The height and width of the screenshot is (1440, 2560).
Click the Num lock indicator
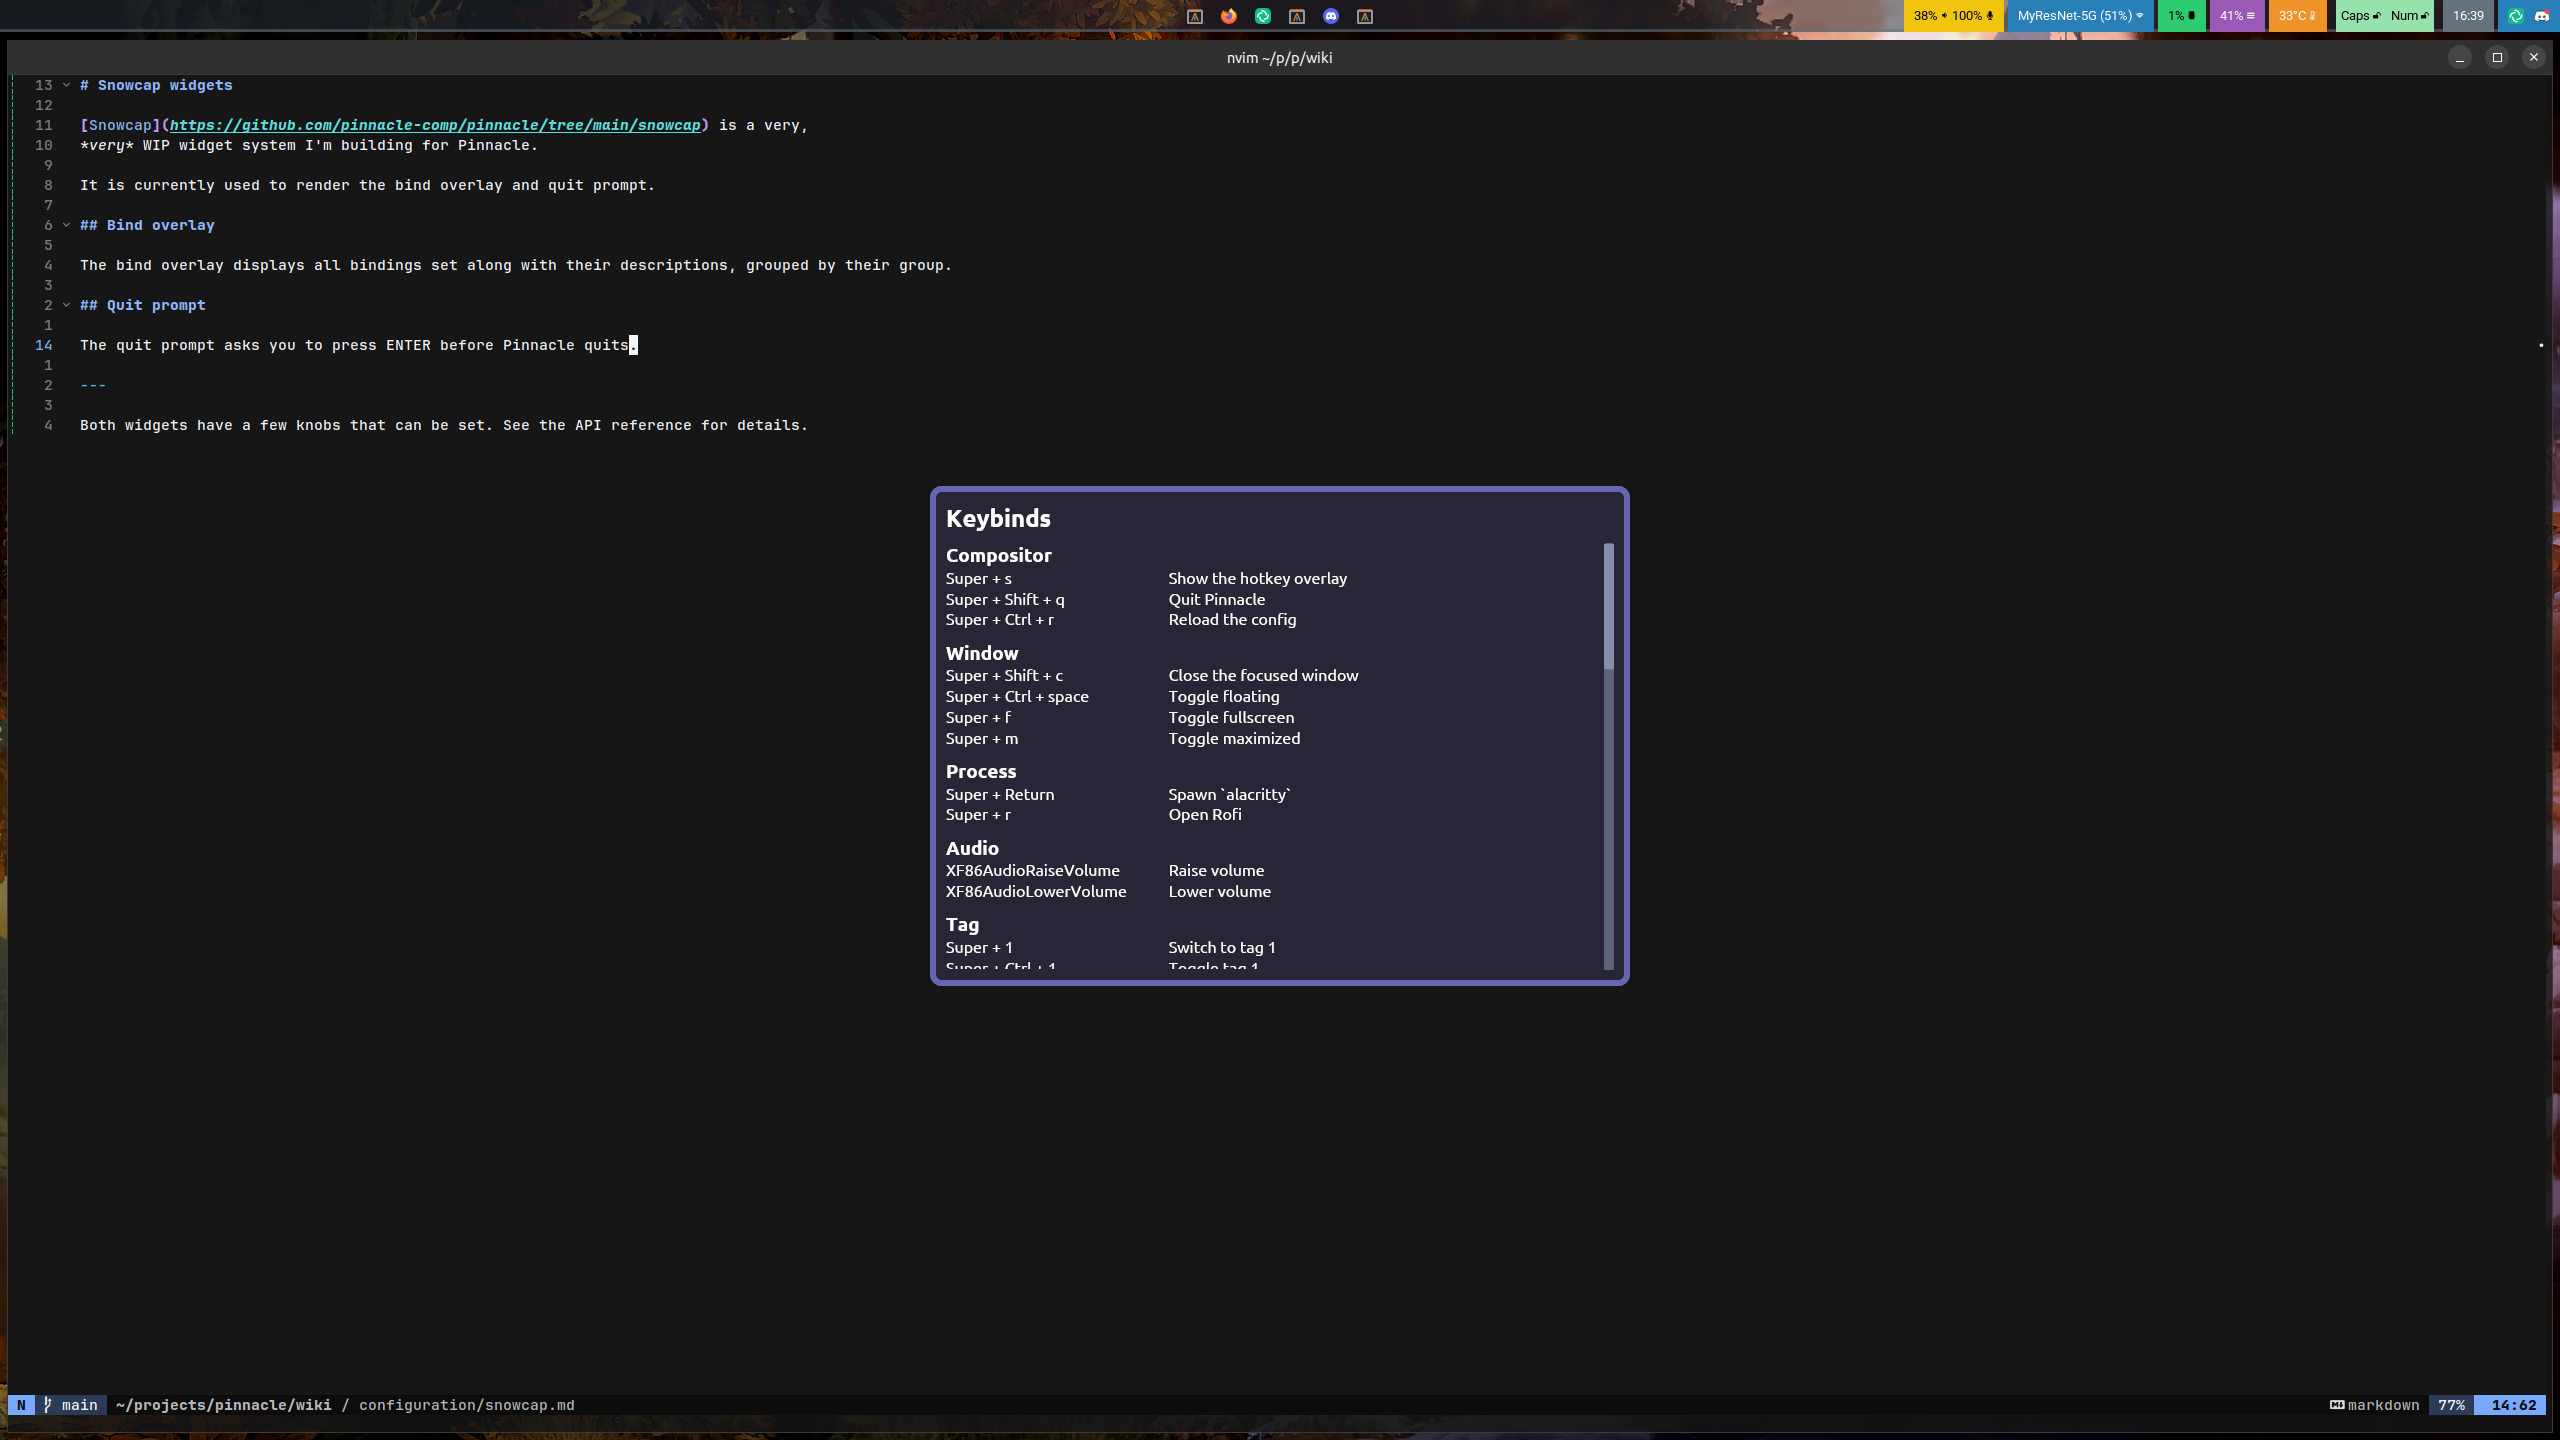tap(2410, 16)
